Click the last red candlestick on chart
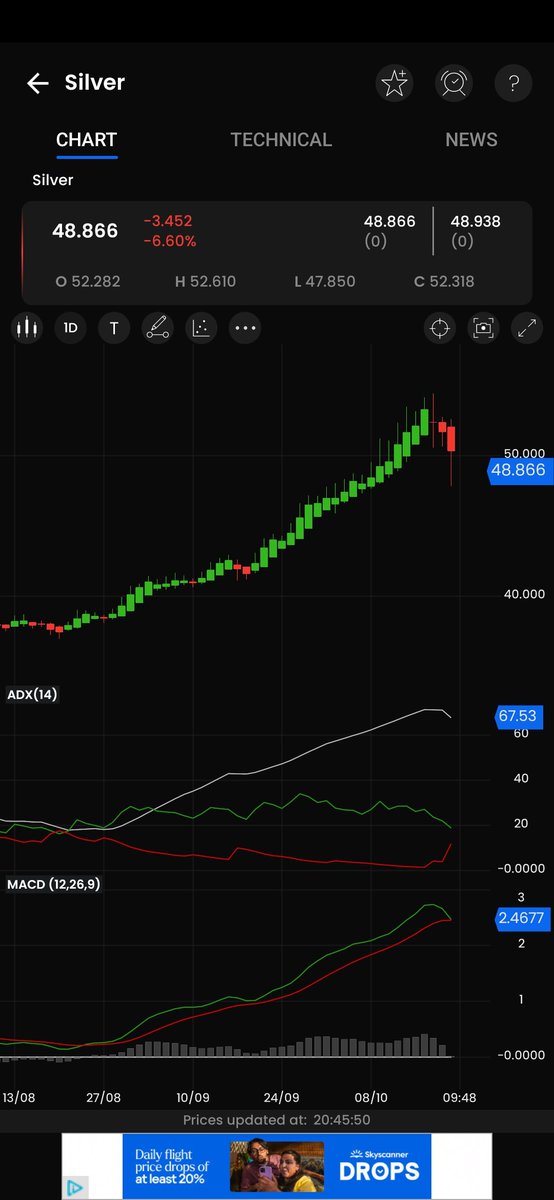 (x=451, y=439)
